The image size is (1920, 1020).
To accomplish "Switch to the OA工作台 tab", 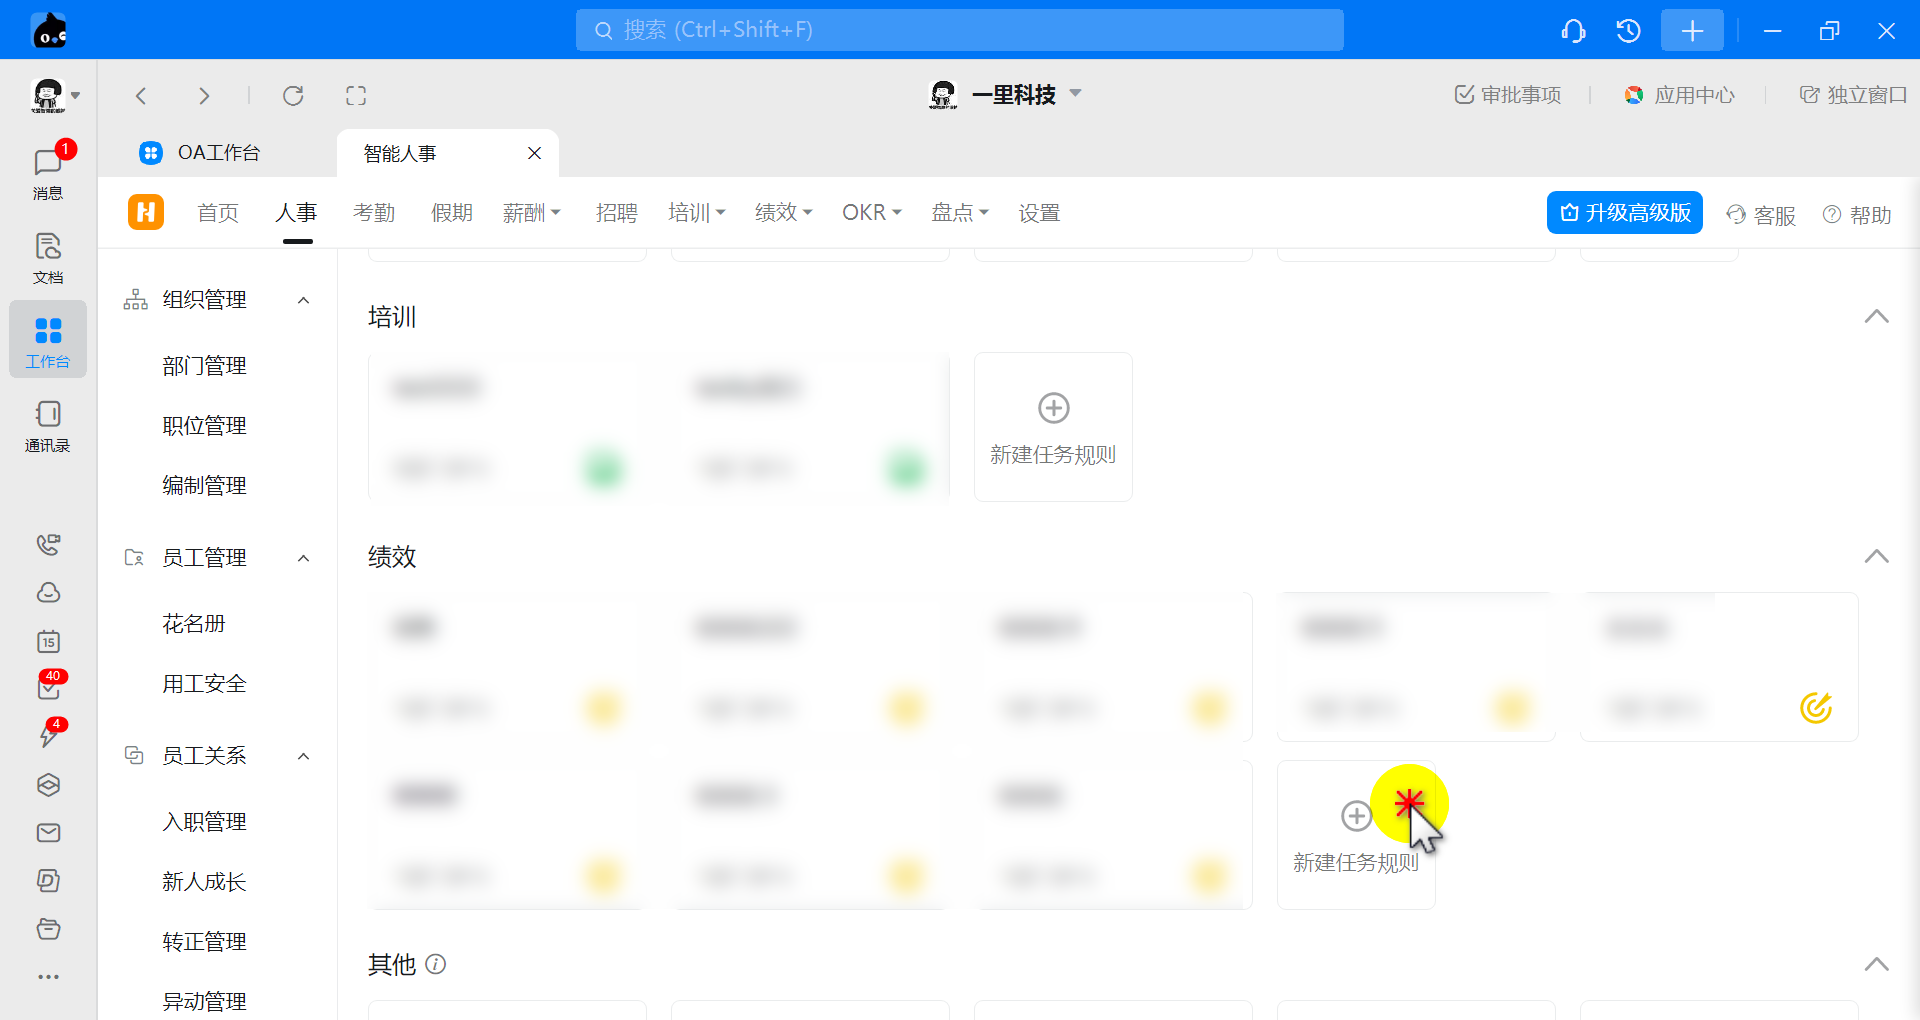I will point(218,153).
